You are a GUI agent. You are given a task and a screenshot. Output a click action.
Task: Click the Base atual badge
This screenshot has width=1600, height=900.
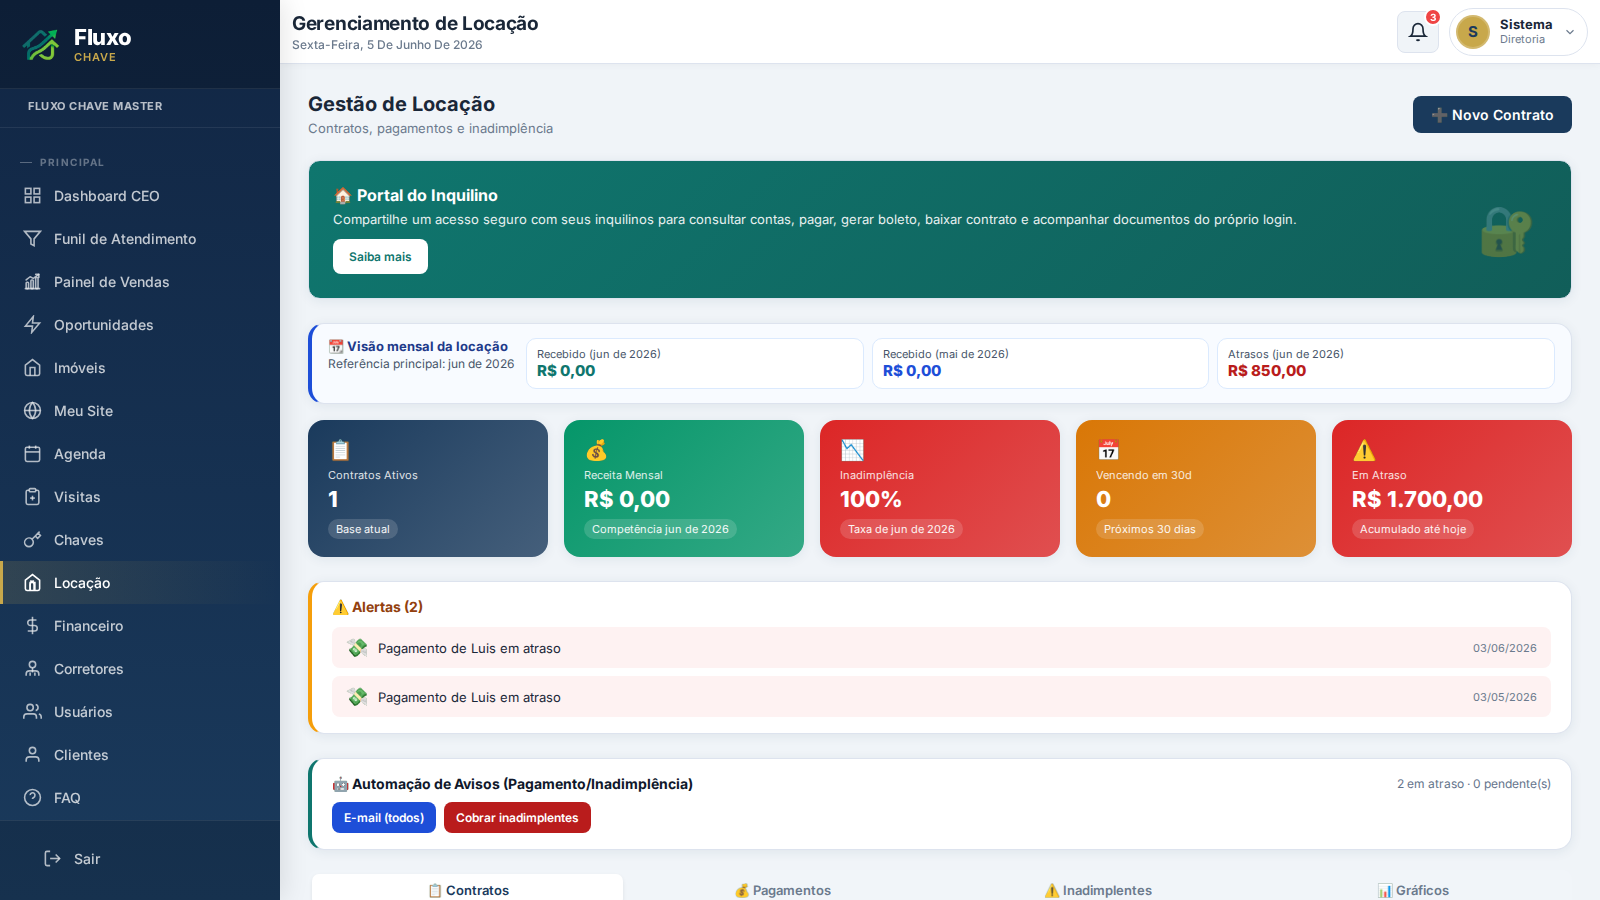click(x=363, y=529)
